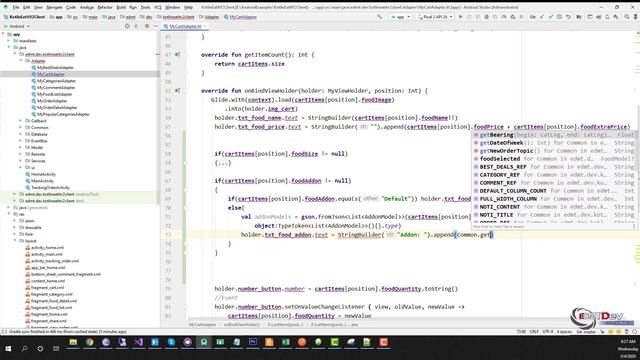The height and width of the screenshot is (360, 640).
Task: Click the CRLF line separator in status bar
Action: click(534, 332)
